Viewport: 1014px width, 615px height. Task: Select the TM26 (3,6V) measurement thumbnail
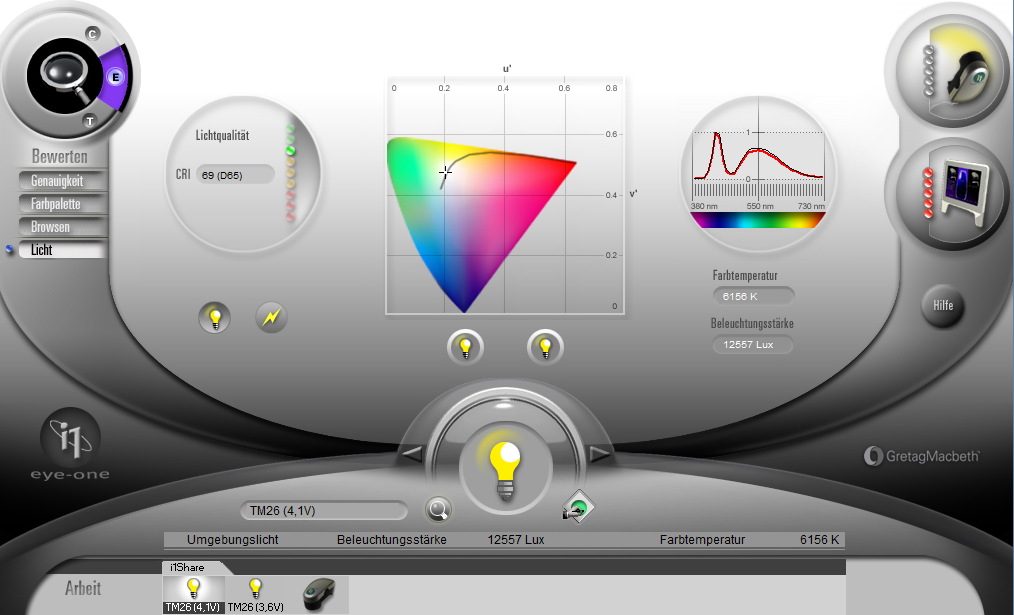point(255,594)
